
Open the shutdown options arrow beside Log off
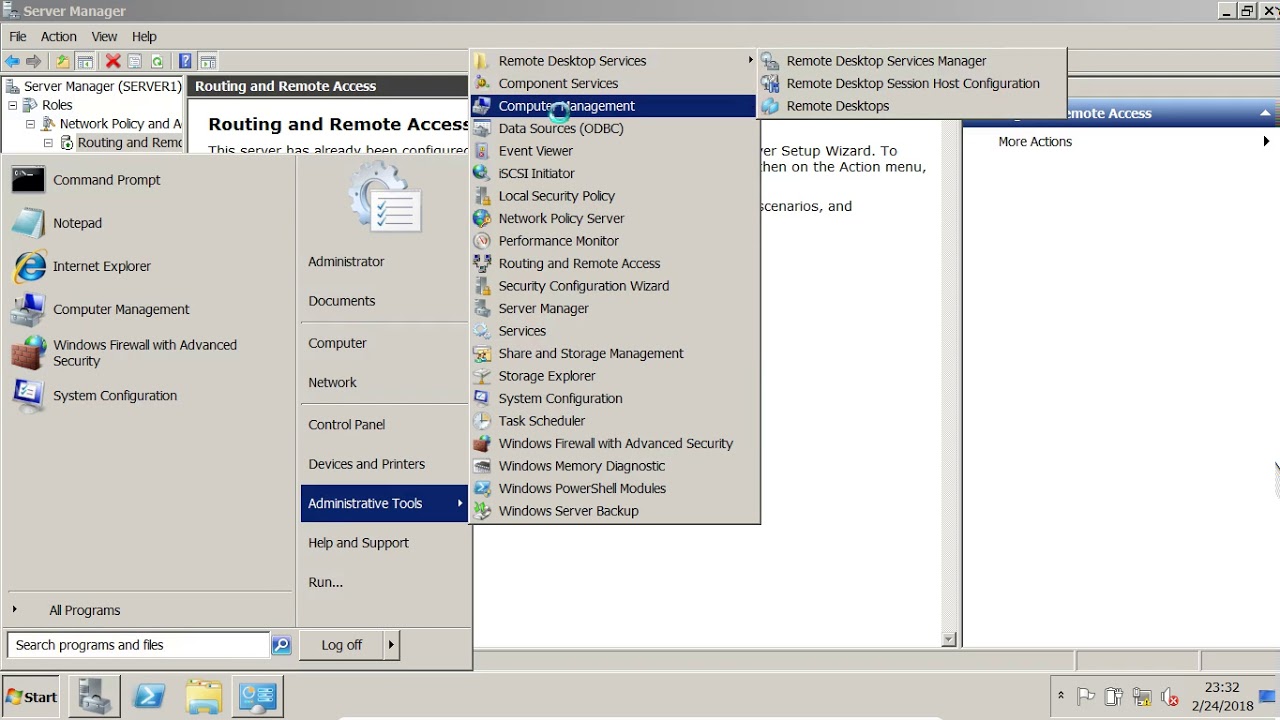(391, 645)
